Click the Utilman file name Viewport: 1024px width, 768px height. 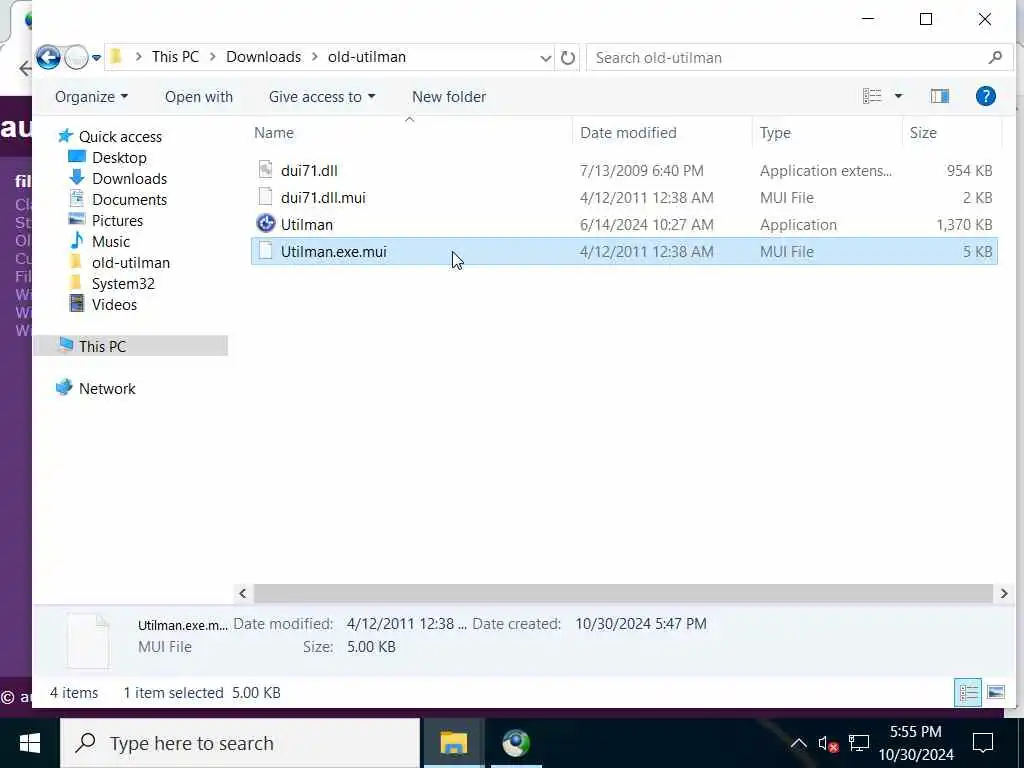(307, 225)
